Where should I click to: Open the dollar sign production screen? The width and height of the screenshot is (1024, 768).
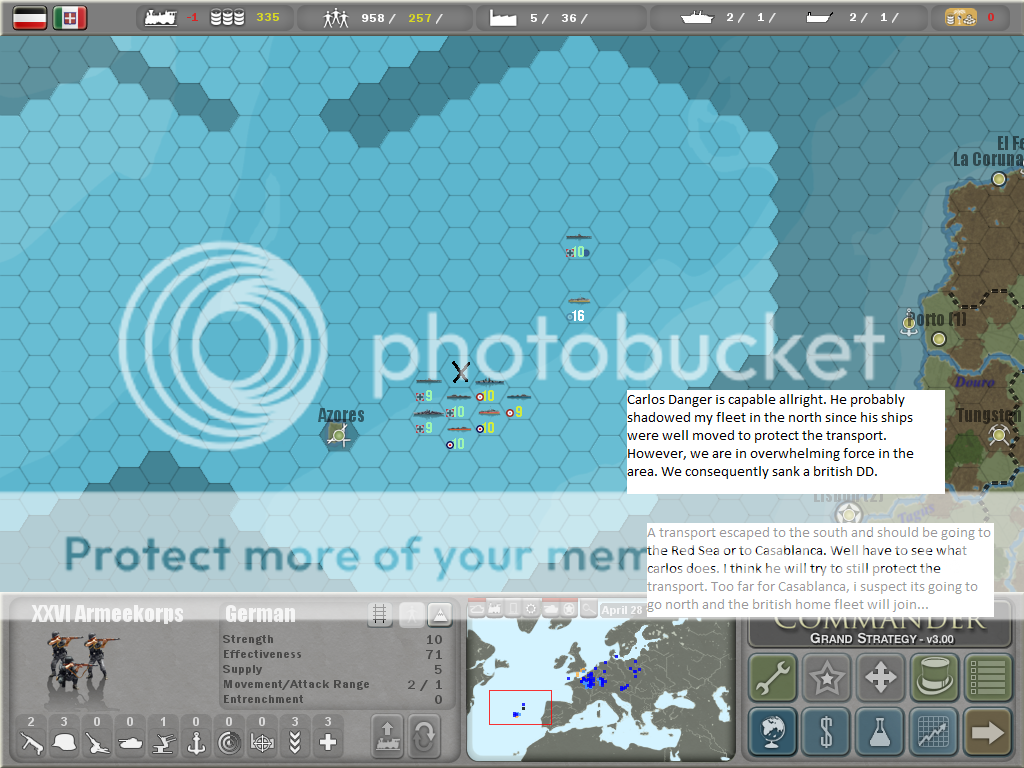pyautogui.click(x=826, y=731)
